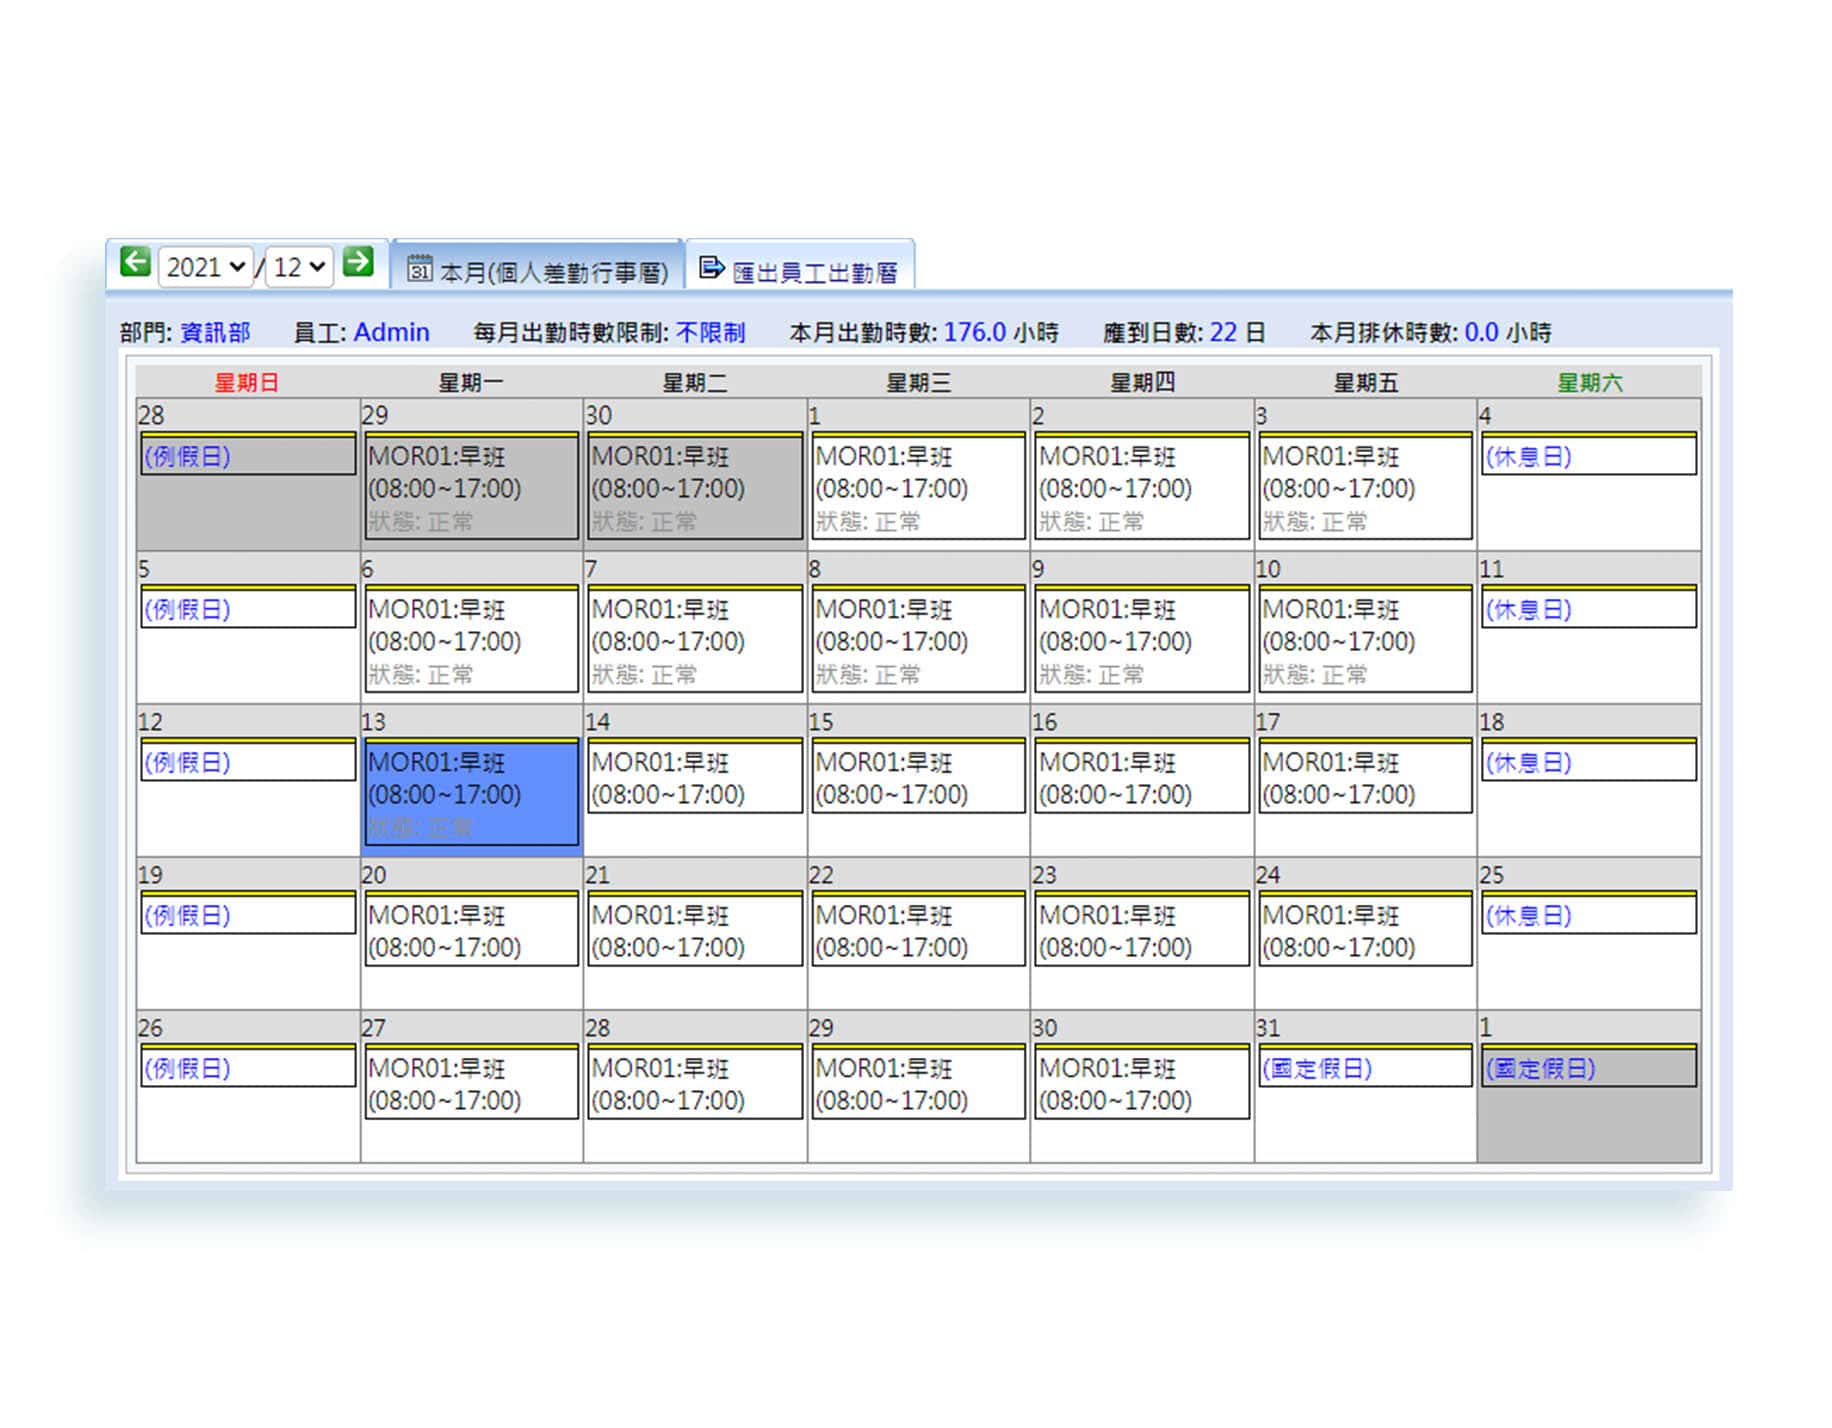Switch to 本月(個人差勤行事曆) tab

click(553, 272)
